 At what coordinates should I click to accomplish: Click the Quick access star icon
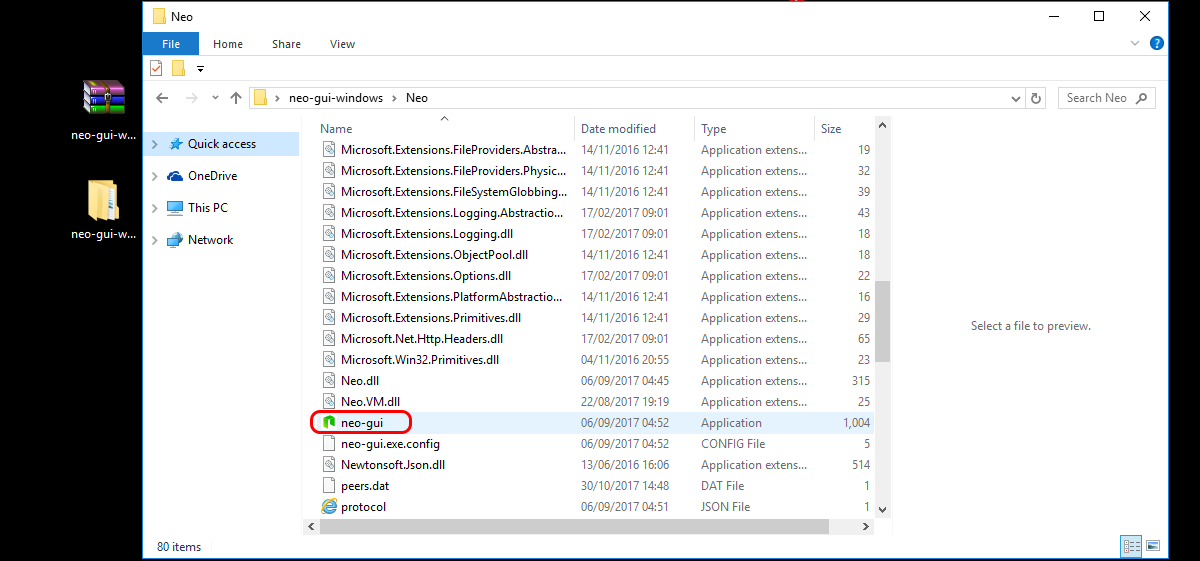[175, 144]
